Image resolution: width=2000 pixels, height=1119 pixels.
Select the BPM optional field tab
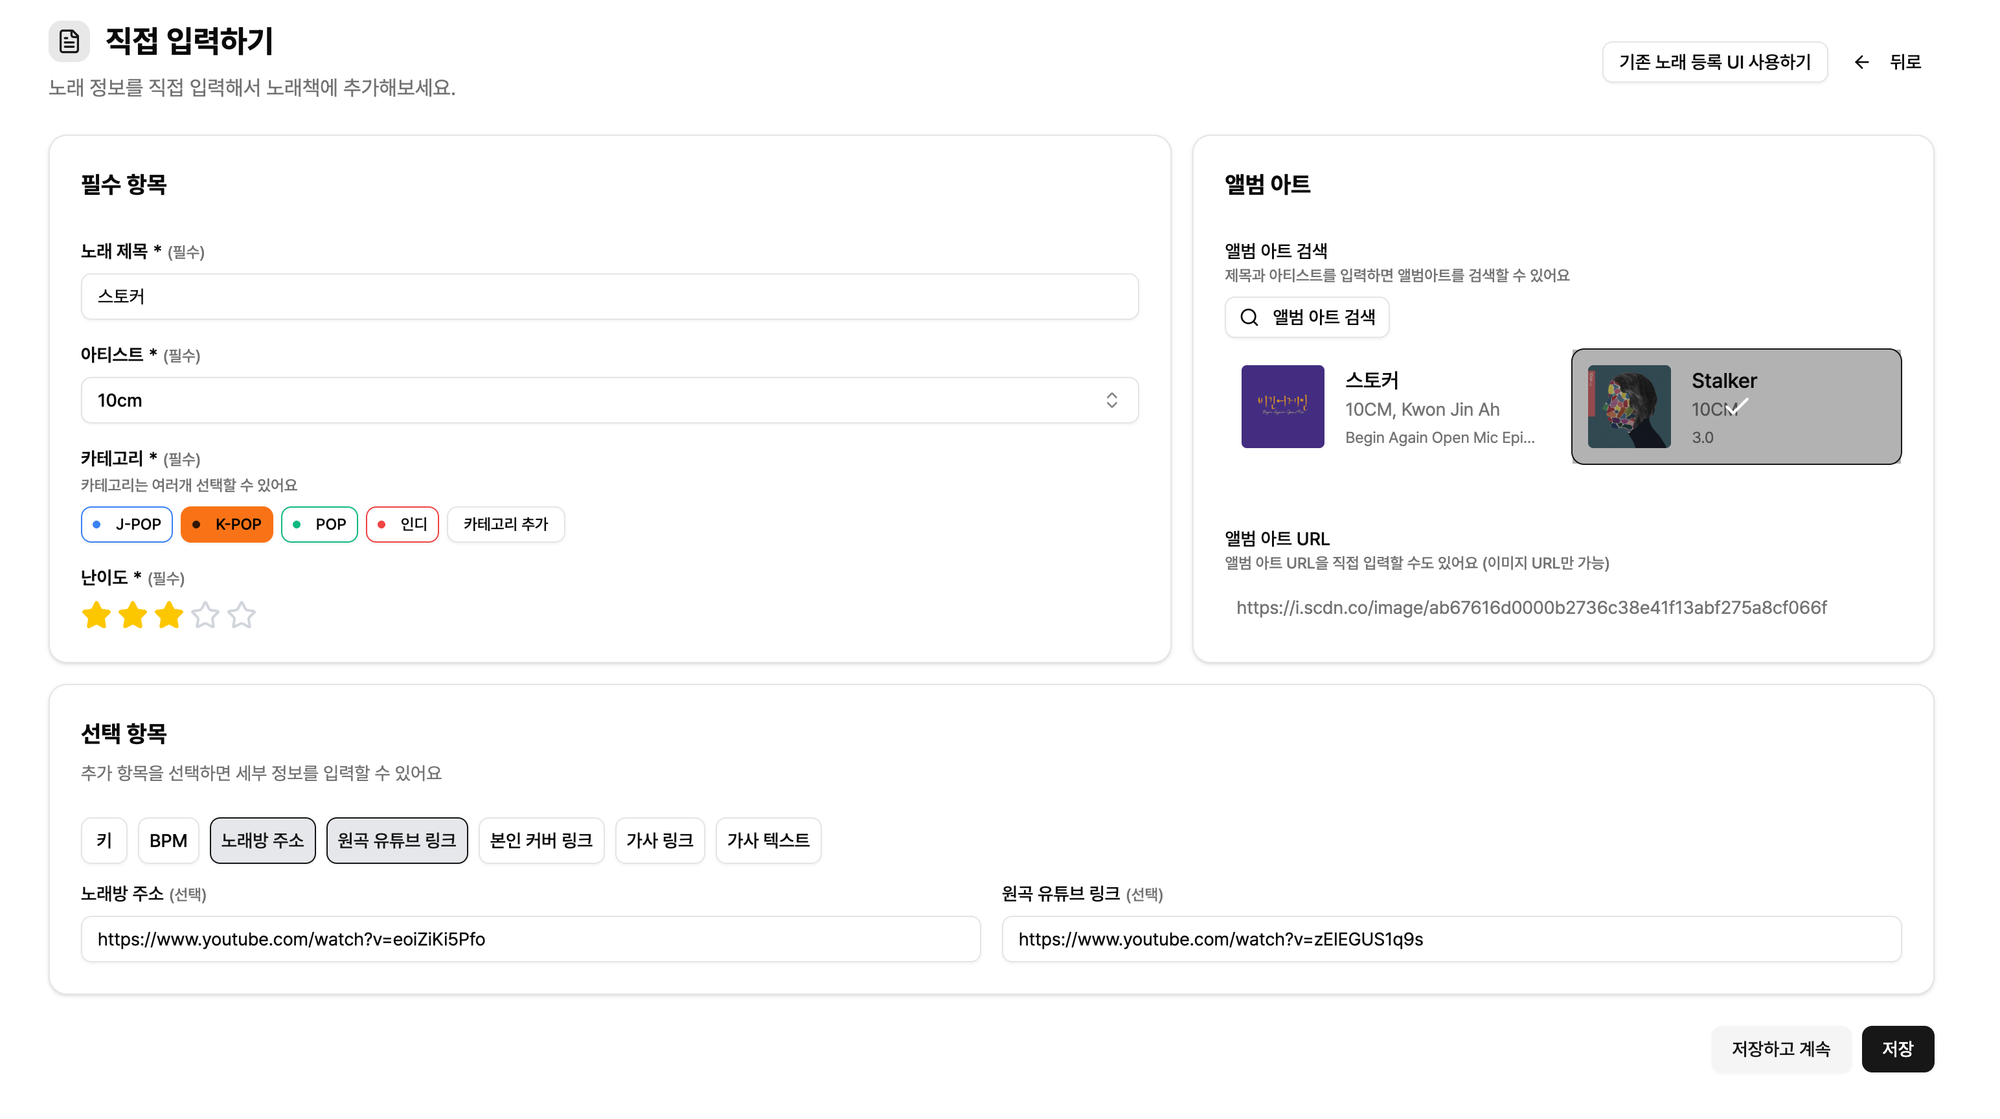(168, 840)
